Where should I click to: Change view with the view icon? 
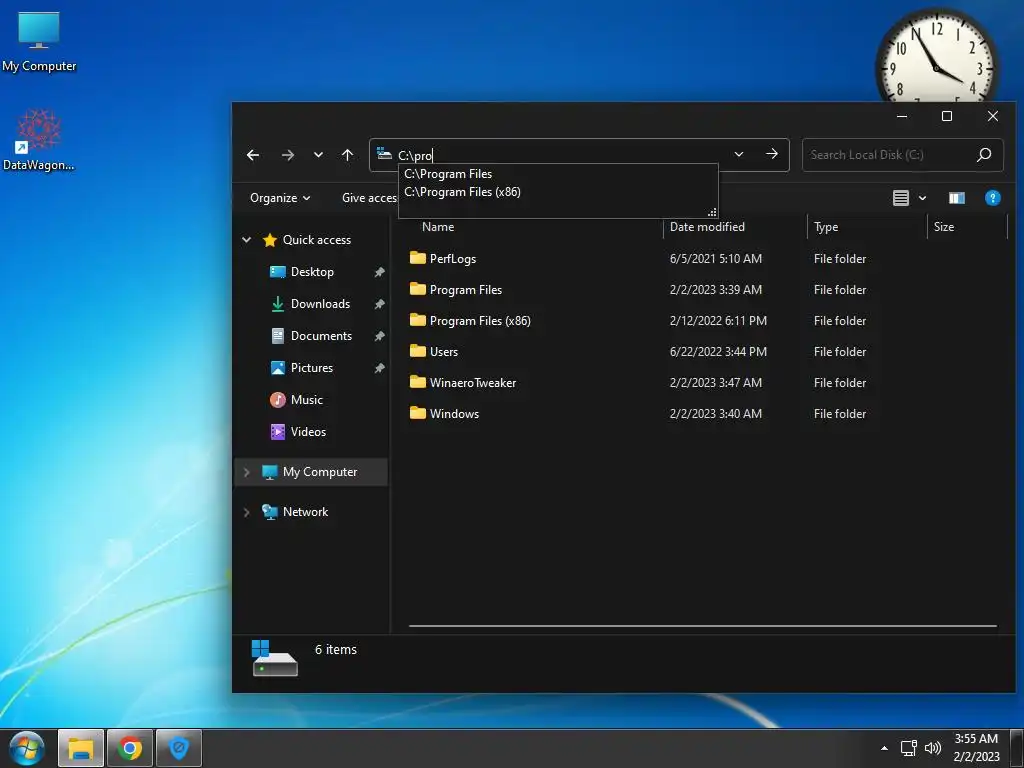[901, 198]
